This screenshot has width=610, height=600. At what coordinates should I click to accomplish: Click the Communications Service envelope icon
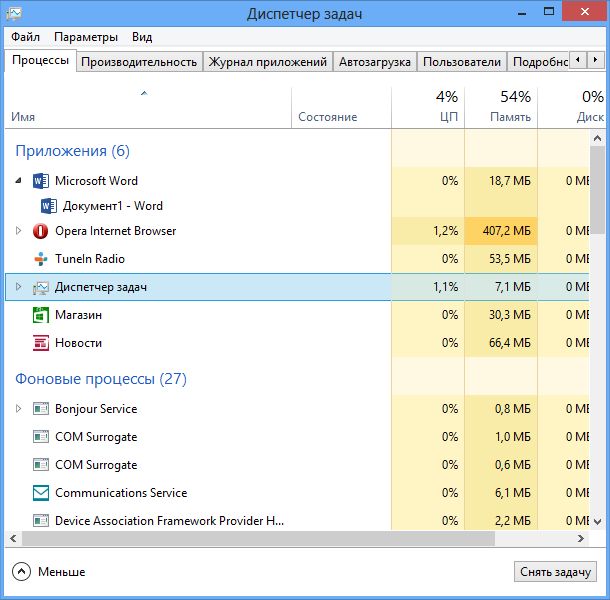pyautogui.click(x=41, y=493)
